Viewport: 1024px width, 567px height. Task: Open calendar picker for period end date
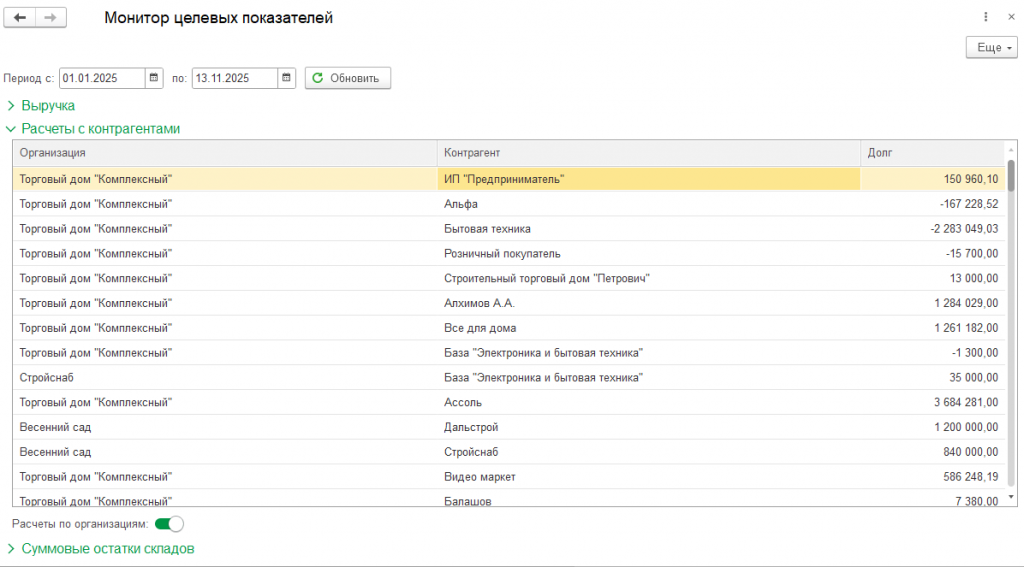point(287,78)
